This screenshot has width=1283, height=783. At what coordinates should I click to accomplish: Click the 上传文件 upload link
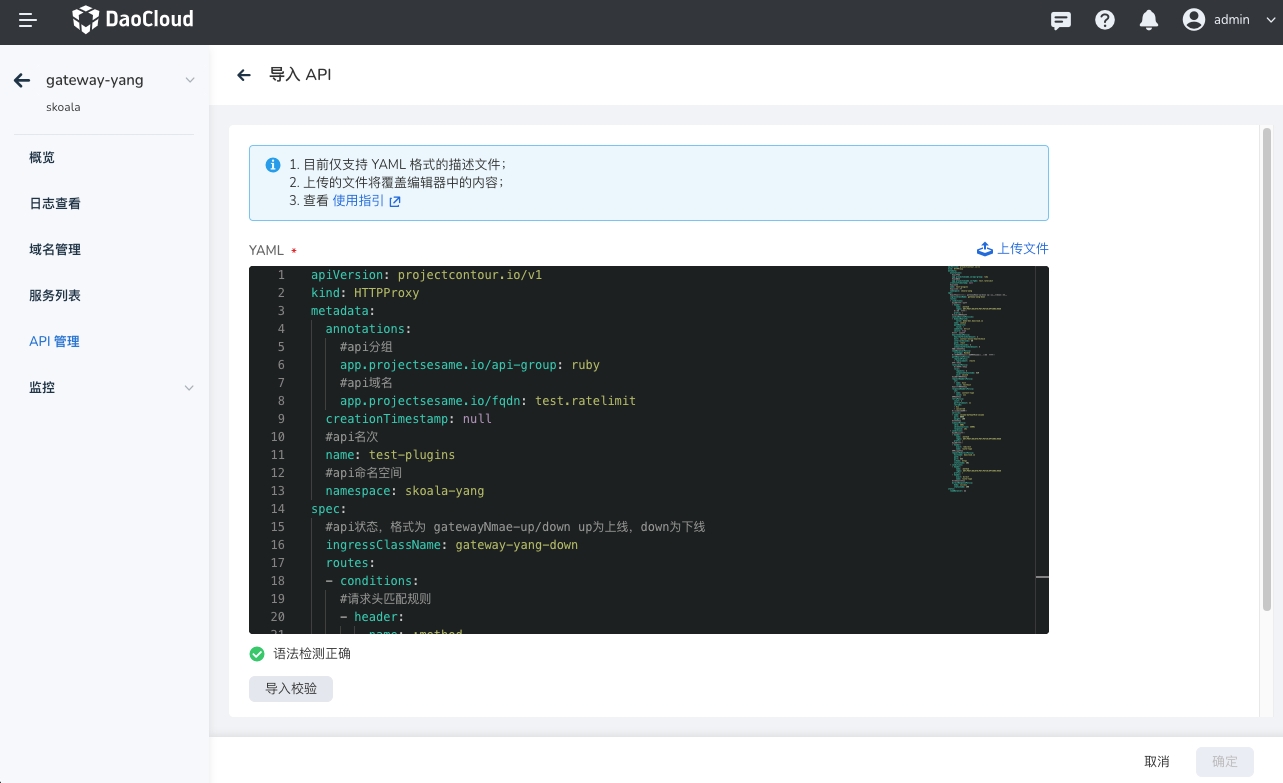[x=1012, y=249]
